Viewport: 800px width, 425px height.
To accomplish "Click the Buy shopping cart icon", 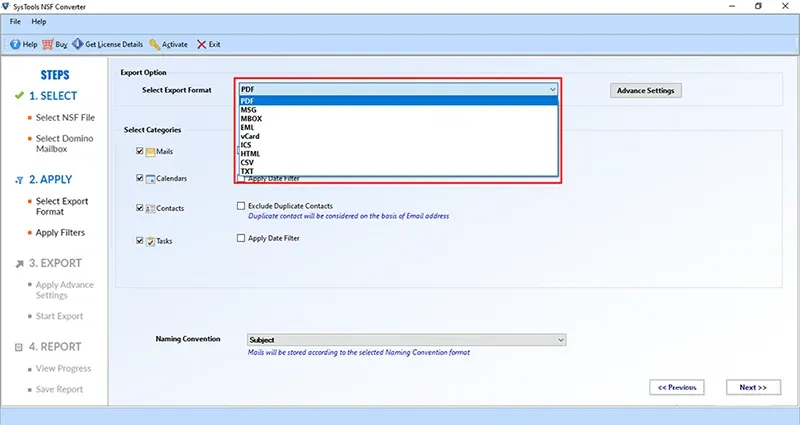I will [47, 44].
